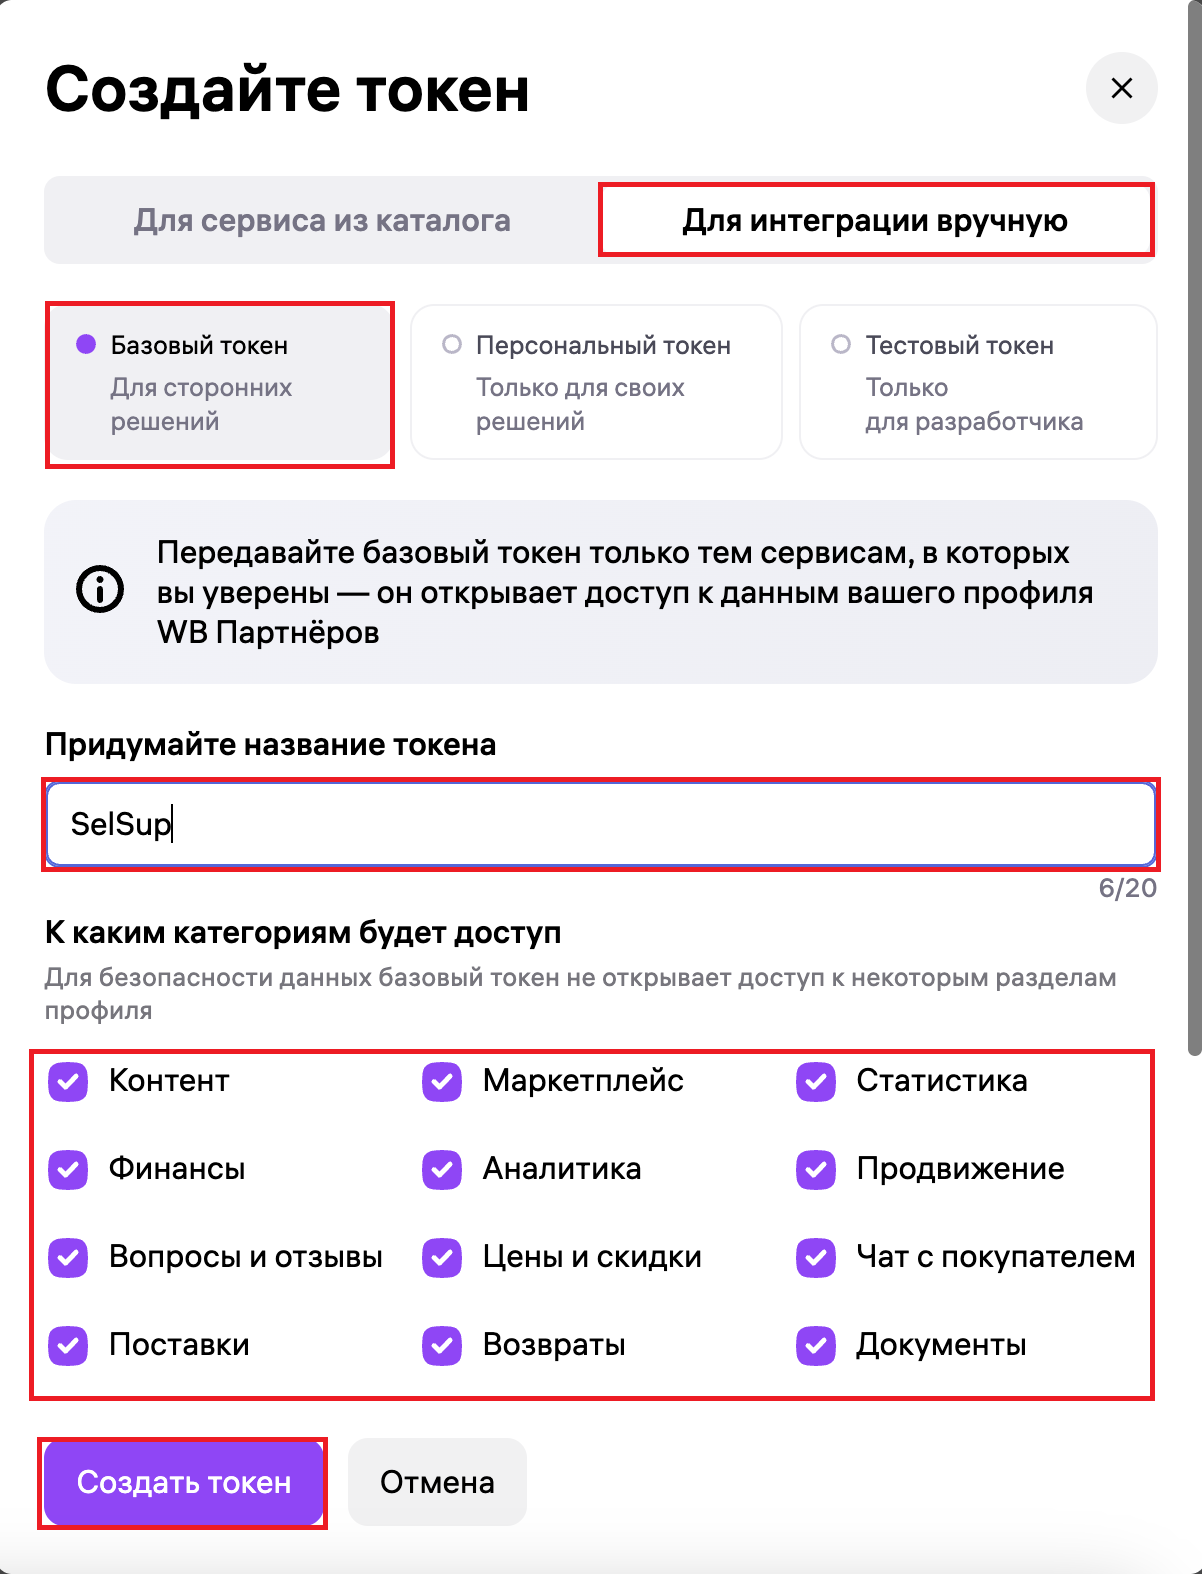Screen dimensions: 1202x1574
Task: Uncheck the "Продвижение" checkbox
Action: click(816, 1169)
